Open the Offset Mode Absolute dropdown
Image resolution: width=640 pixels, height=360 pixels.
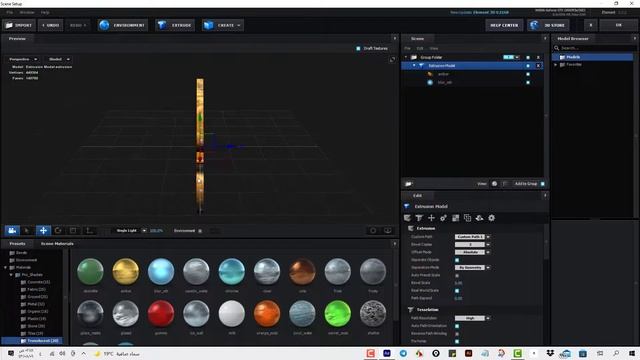pos(472,252)
